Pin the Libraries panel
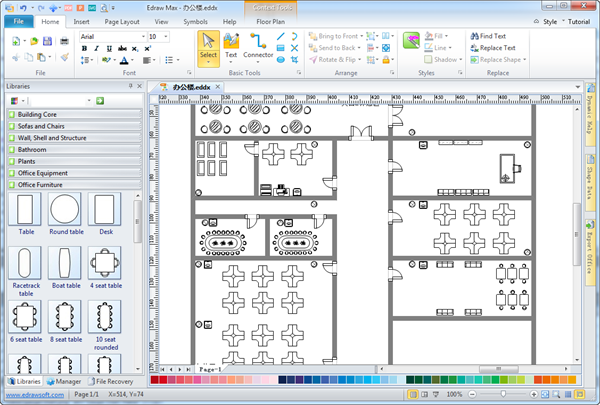 coord(131,86)
